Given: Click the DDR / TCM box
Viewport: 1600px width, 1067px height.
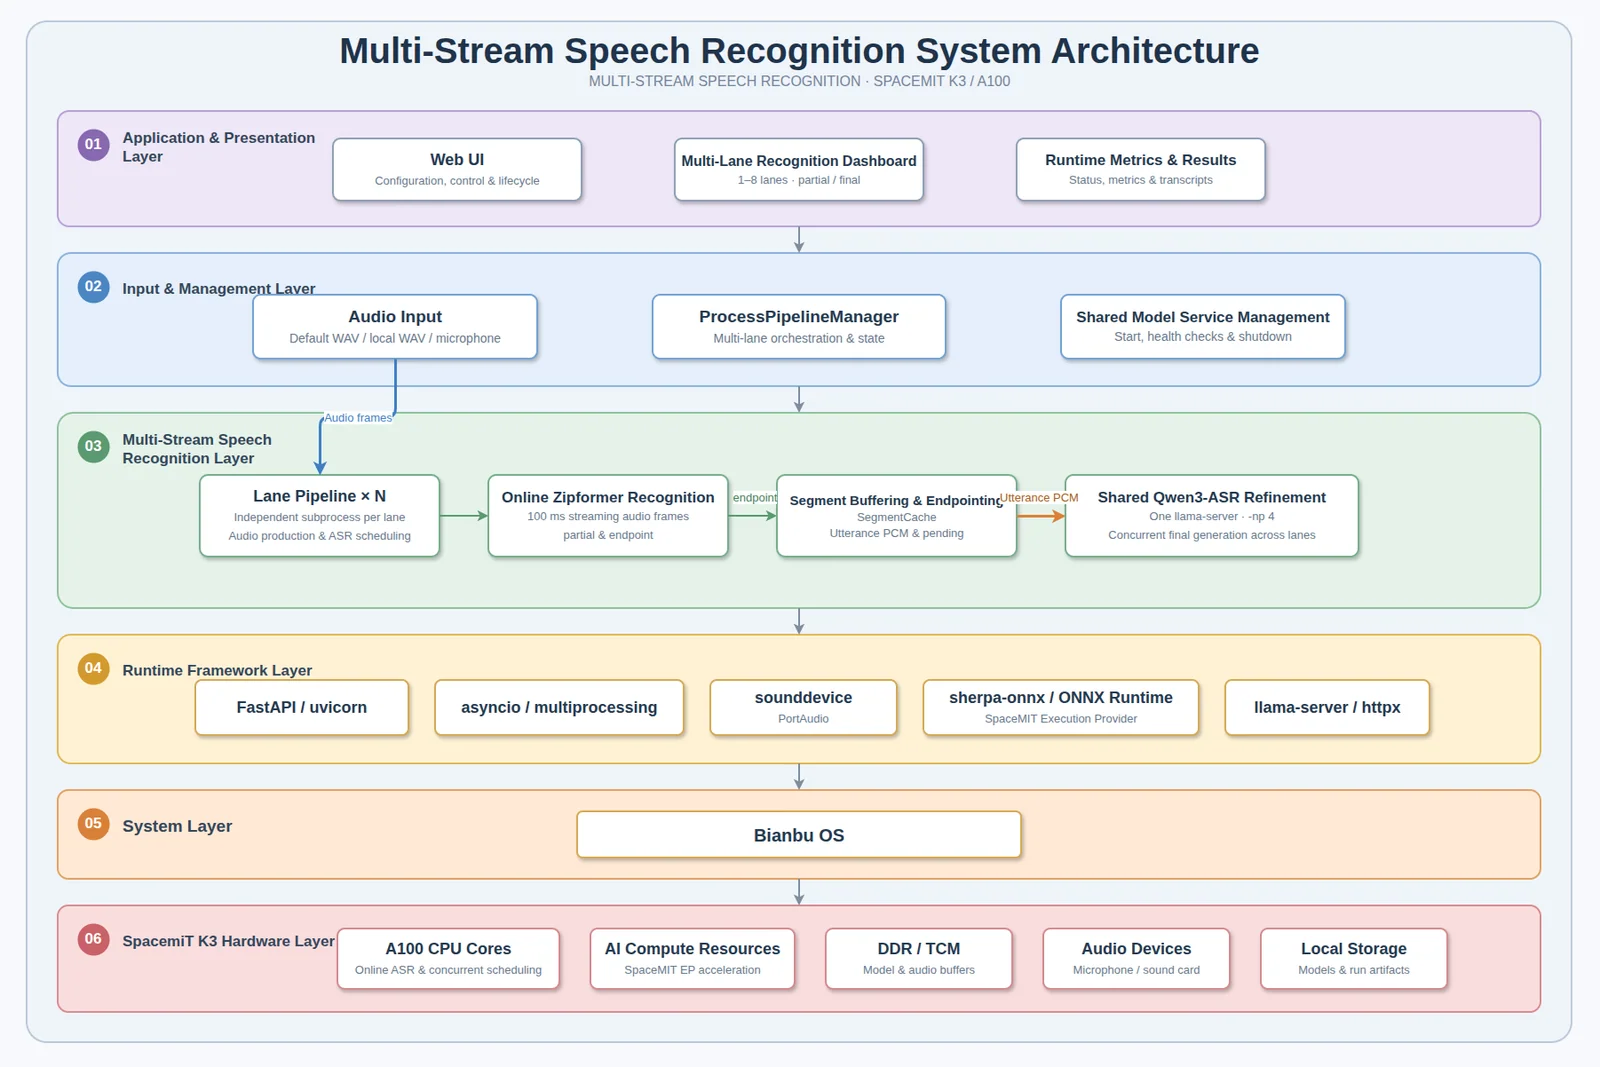Looking at the screenshot, I should point(919,958).
